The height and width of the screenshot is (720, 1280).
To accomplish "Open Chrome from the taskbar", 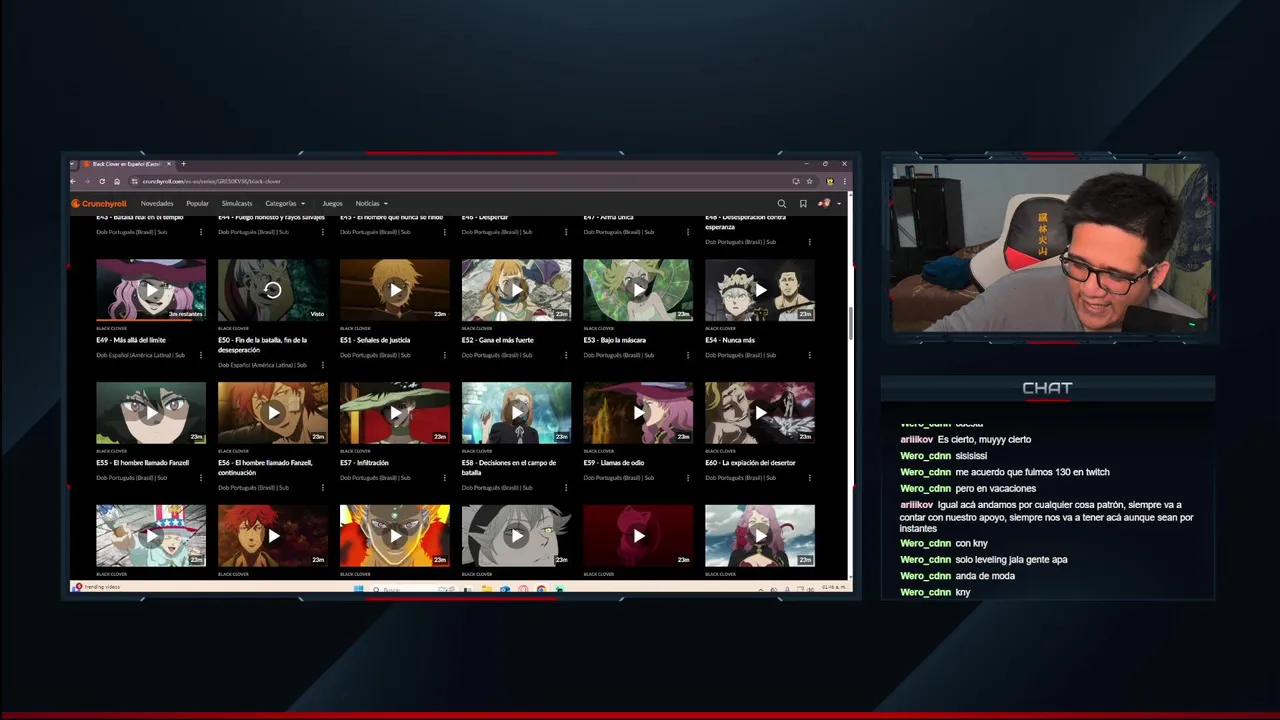I will (541, 588).
